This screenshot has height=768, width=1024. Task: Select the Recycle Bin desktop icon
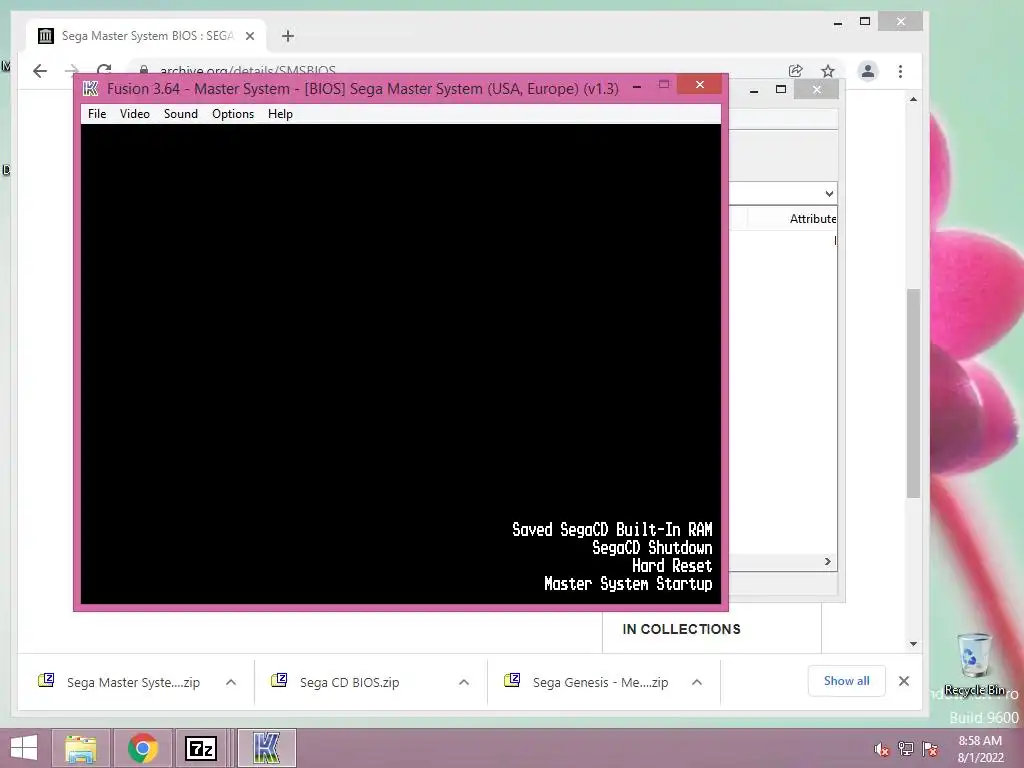click(x=974, y=664)
